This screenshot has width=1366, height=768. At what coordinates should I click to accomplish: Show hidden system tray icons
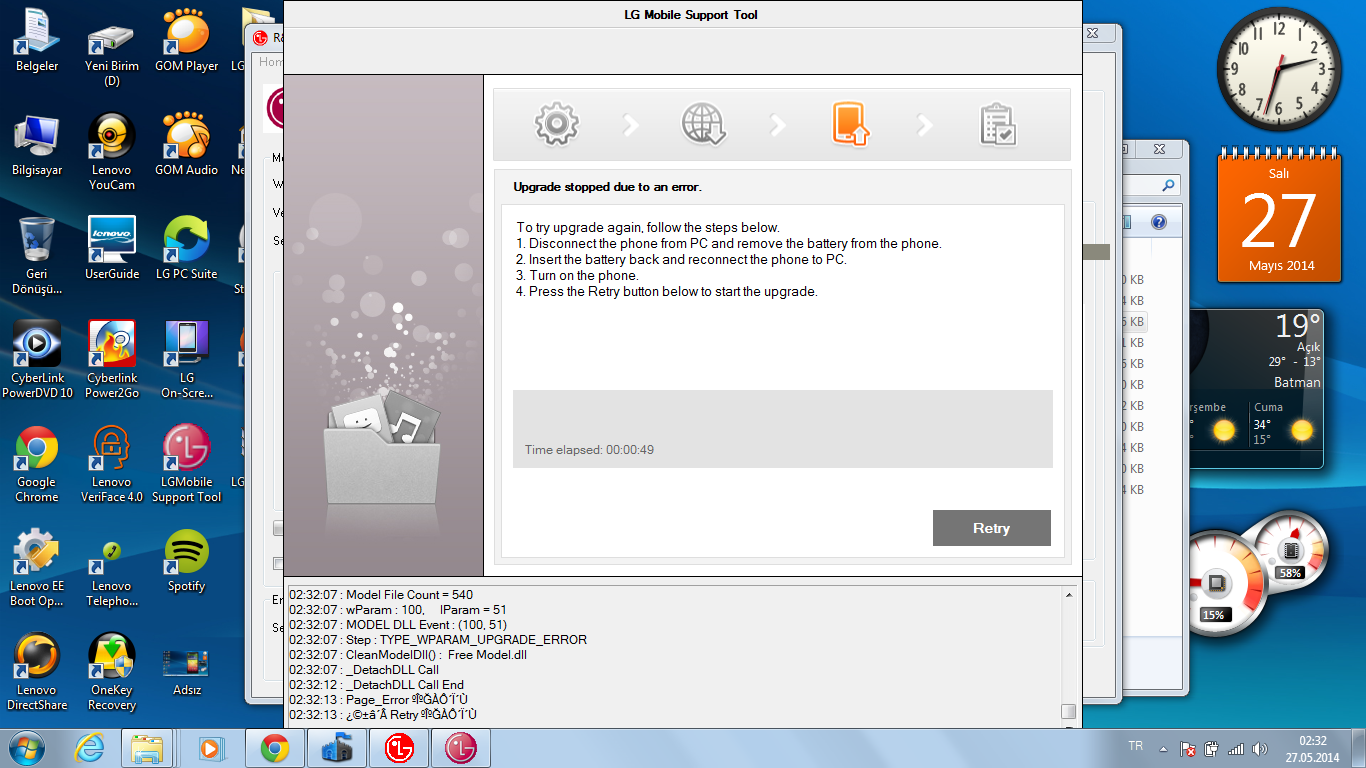click(1162, 748)
